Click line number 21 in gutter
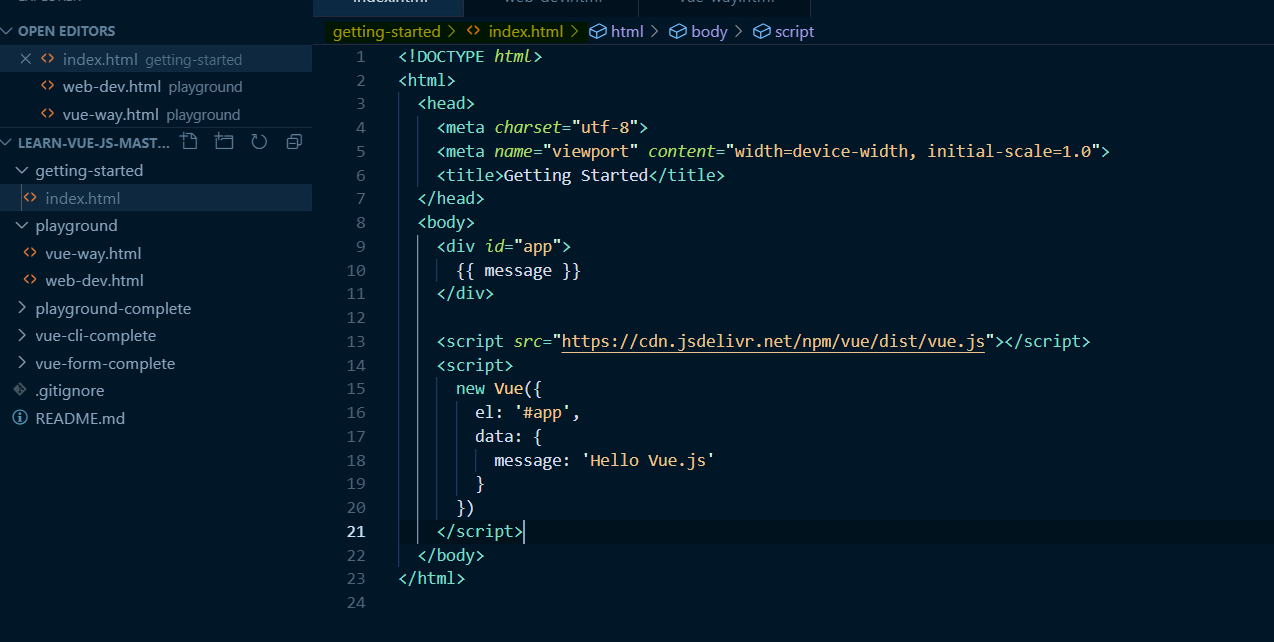Screen dimensions: 1274x642 pos(356,531)
